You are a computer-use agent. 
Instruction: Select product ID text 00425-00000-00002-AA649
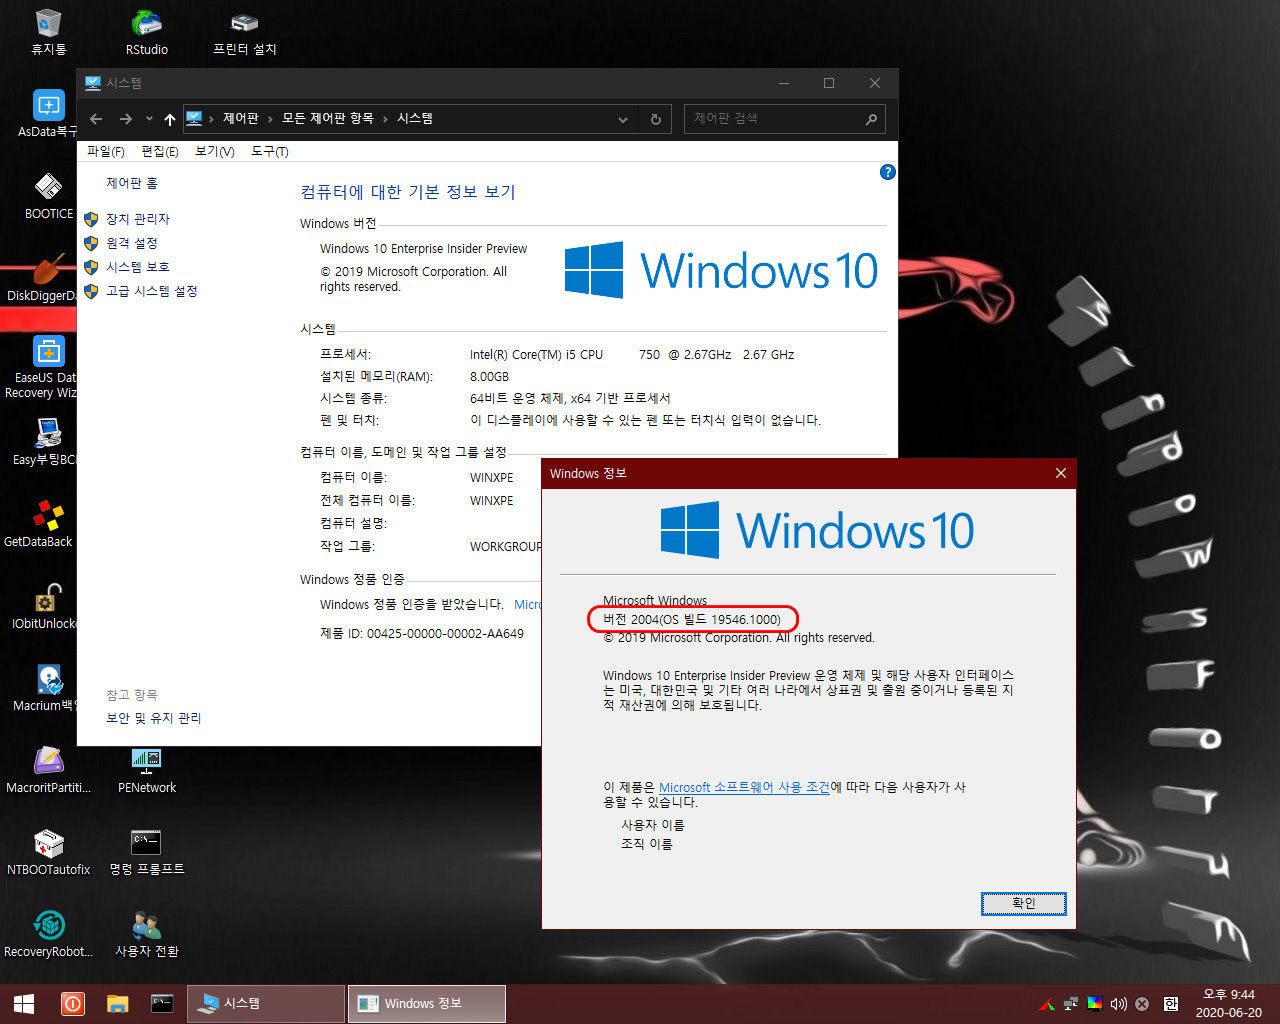coord(445,633)
